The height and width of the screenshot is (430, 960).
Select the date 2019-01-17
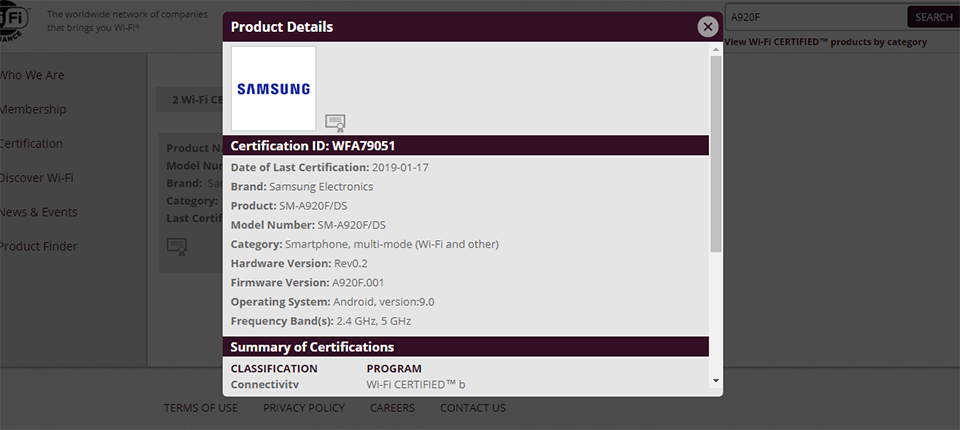click(400, 167)
